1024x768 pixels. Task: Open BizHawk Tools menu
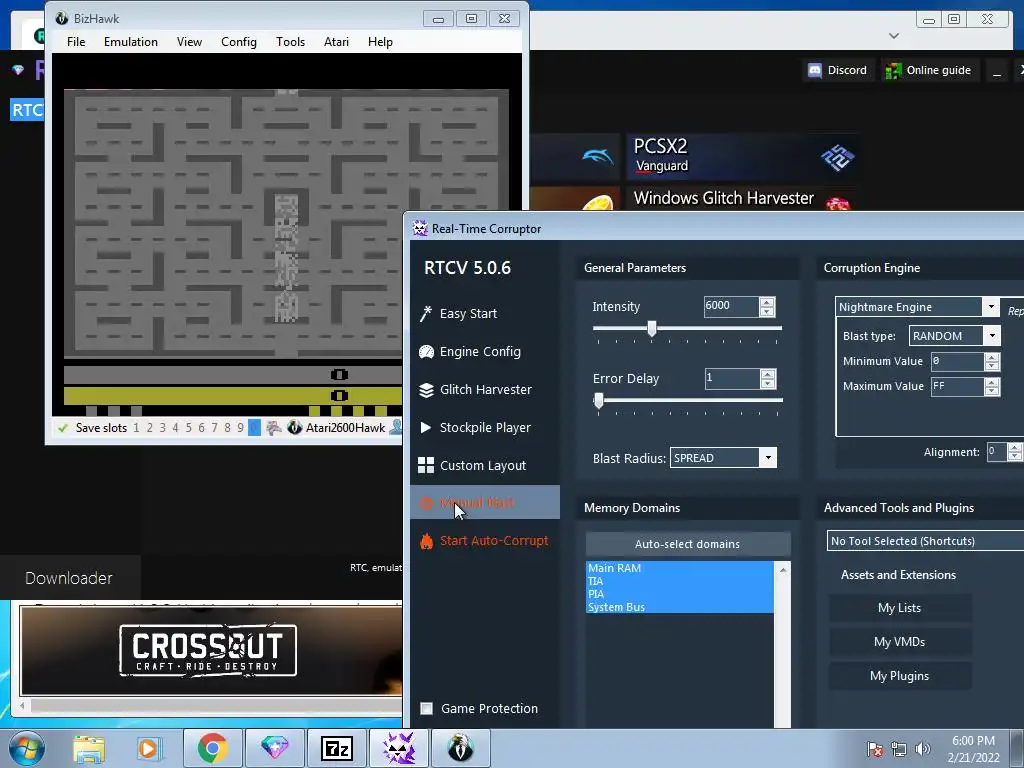click(290, 42)
